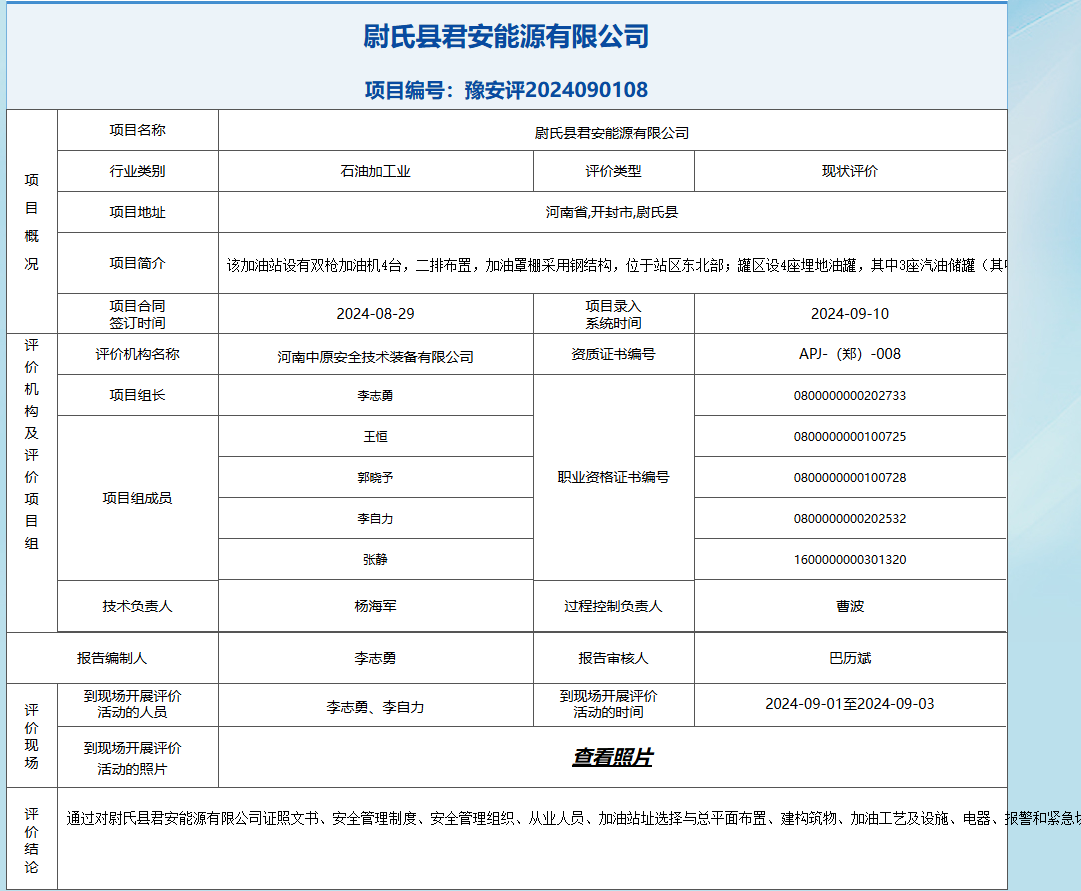Select the contract date 2024-08-29
The image size is (1081, 891).
click(376, 314)
